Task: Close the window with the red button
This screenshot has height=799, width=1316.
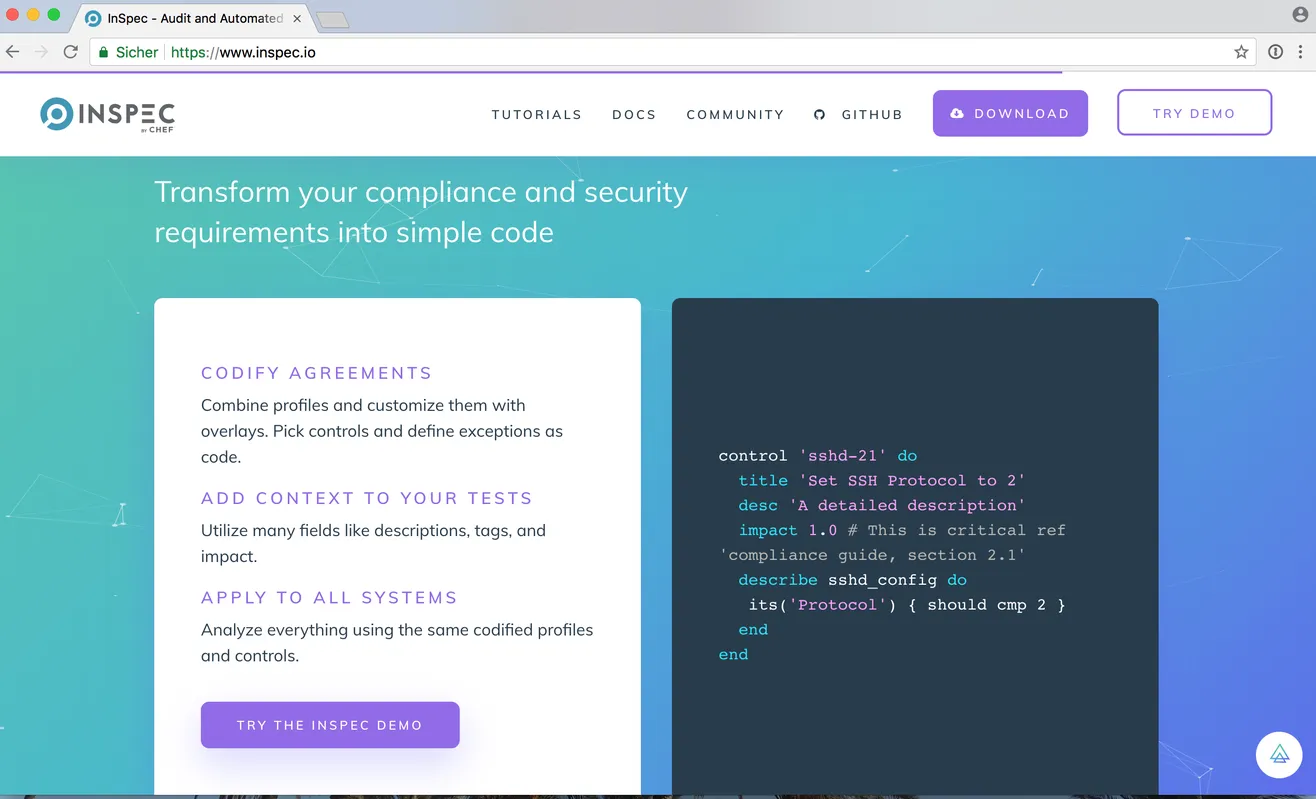Action: 14,15
